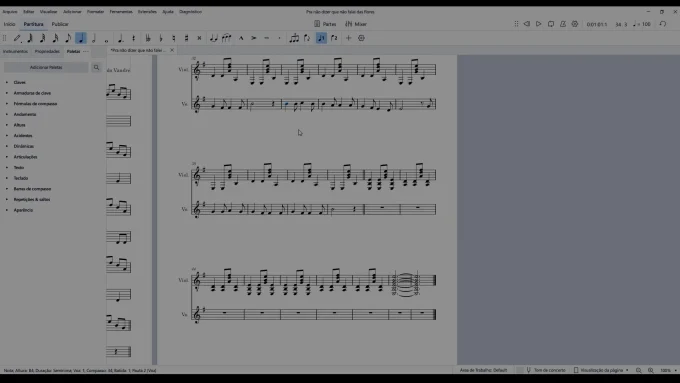Add tenuto articulation

267,38
